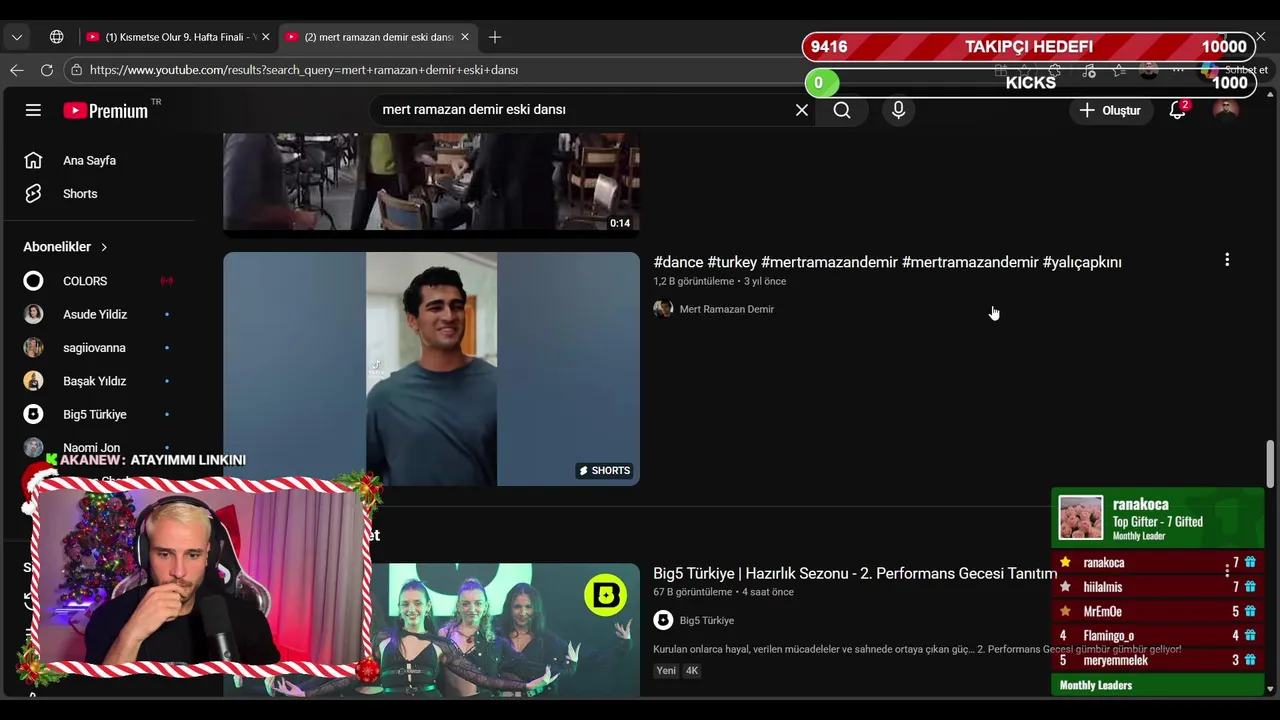The width and height of the screenshot is (1280, 720).
Task: Open Asude Yildiz channel subscription
Action: click(99, 314)
